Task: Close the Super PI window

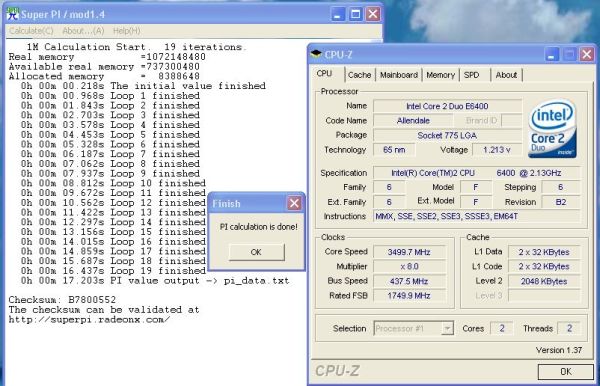Action: tap(373, 15)
